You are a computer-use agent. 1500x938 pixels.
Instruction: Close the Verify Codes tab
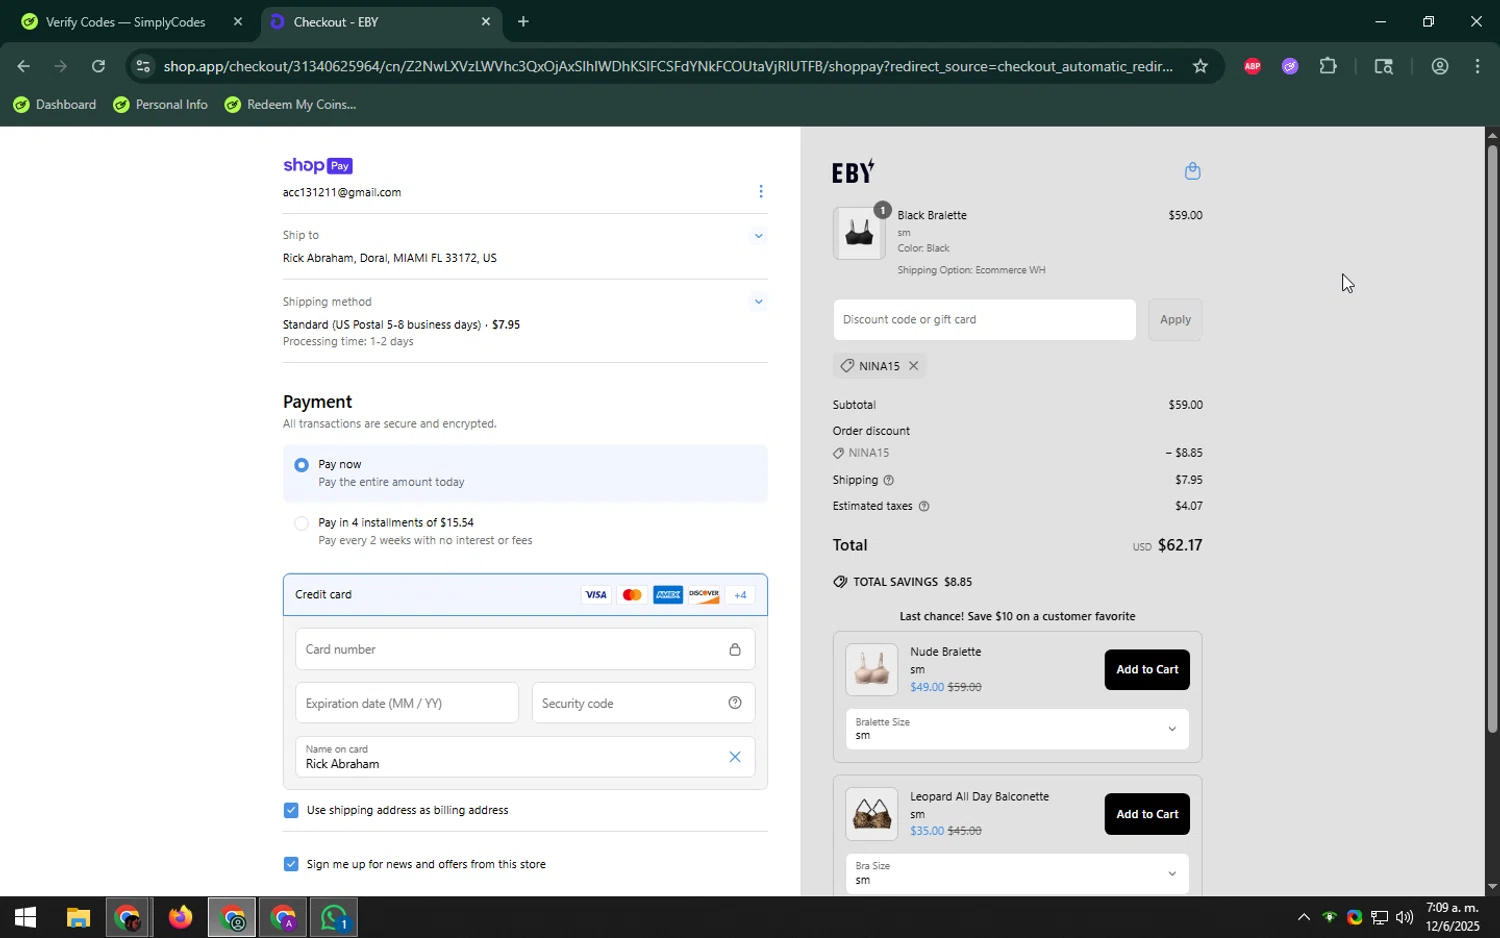pyautogui.click(x=237, y=22)
